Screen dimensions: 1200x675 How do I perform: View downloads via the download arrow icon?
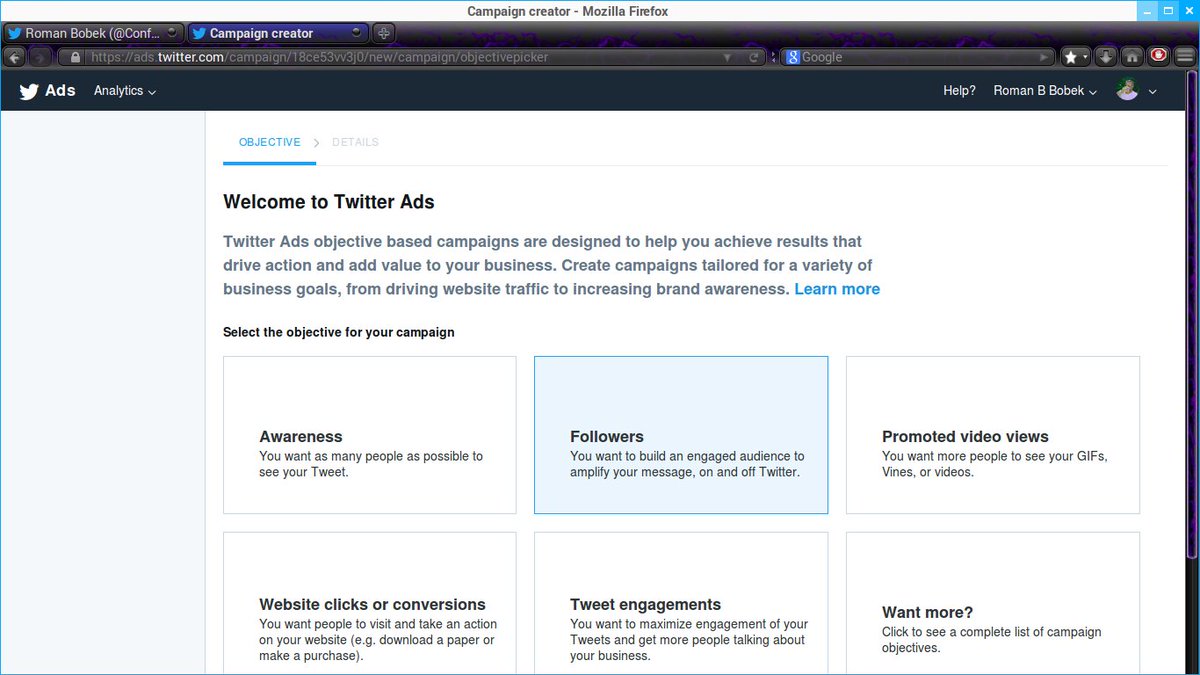(1106, 57)
